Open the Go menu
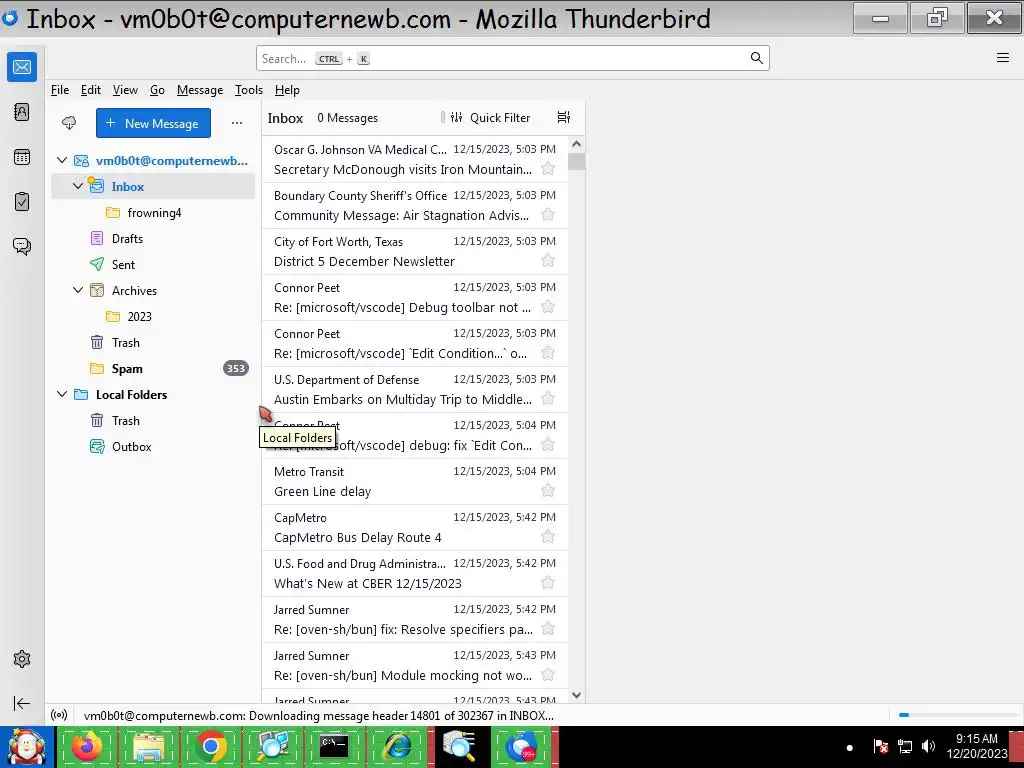The height and width of the screenshot is (768, 1024). pos(157,90)
